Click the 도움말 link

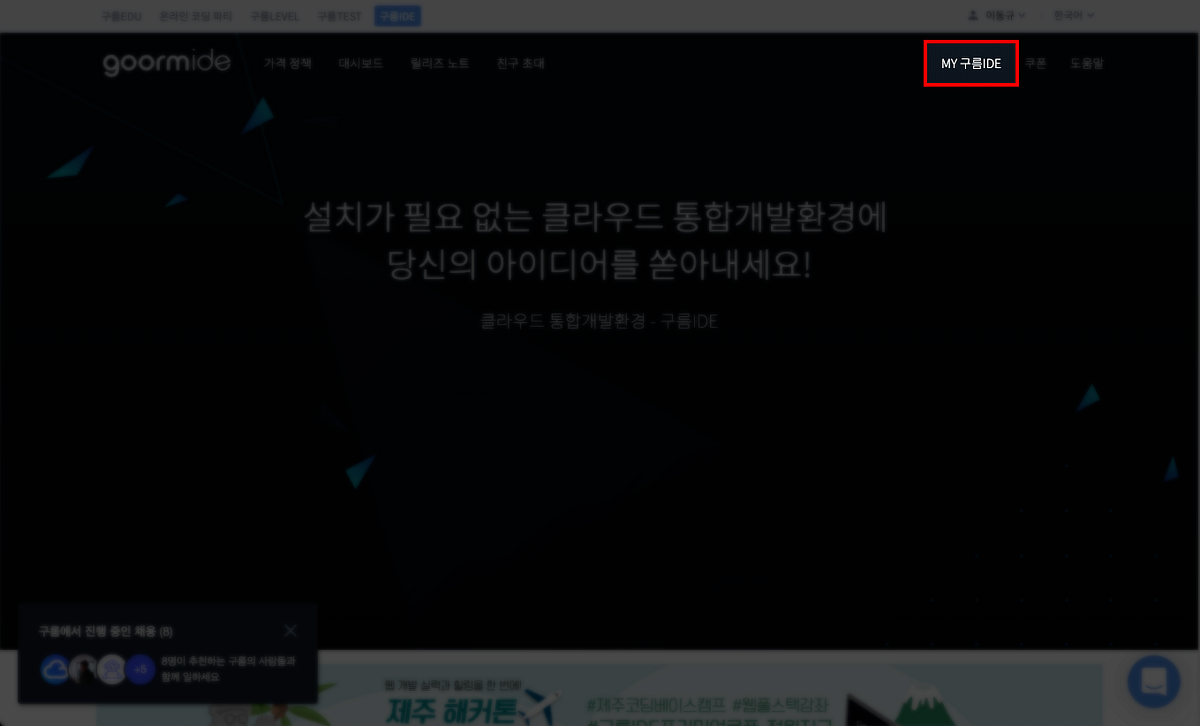(x=1087, y=62)
